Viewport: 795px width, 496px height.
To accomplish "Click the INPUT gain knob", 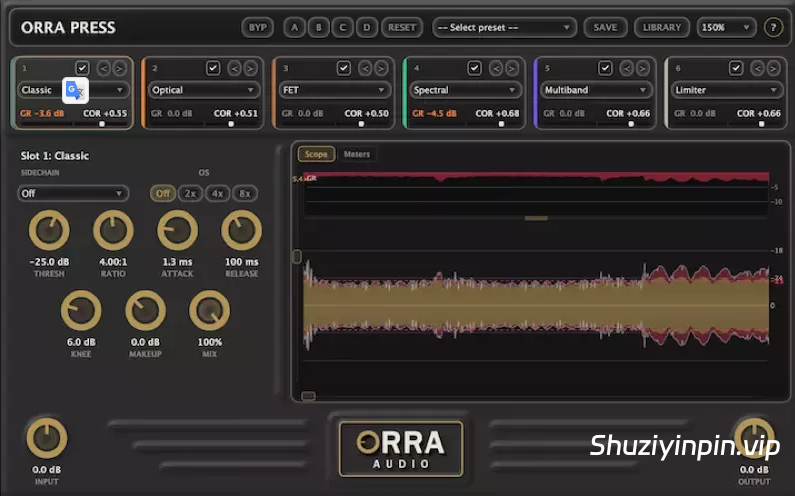I will click(47, 438).
